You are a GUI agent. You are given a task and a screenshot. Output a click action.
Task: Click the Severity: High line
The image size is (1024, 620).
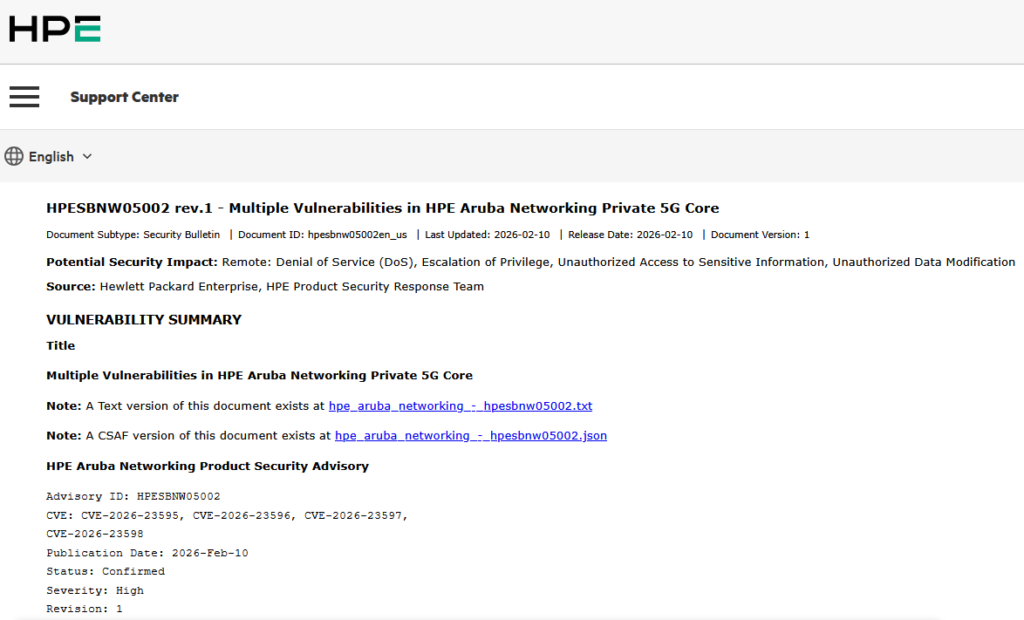pos(95,590)
